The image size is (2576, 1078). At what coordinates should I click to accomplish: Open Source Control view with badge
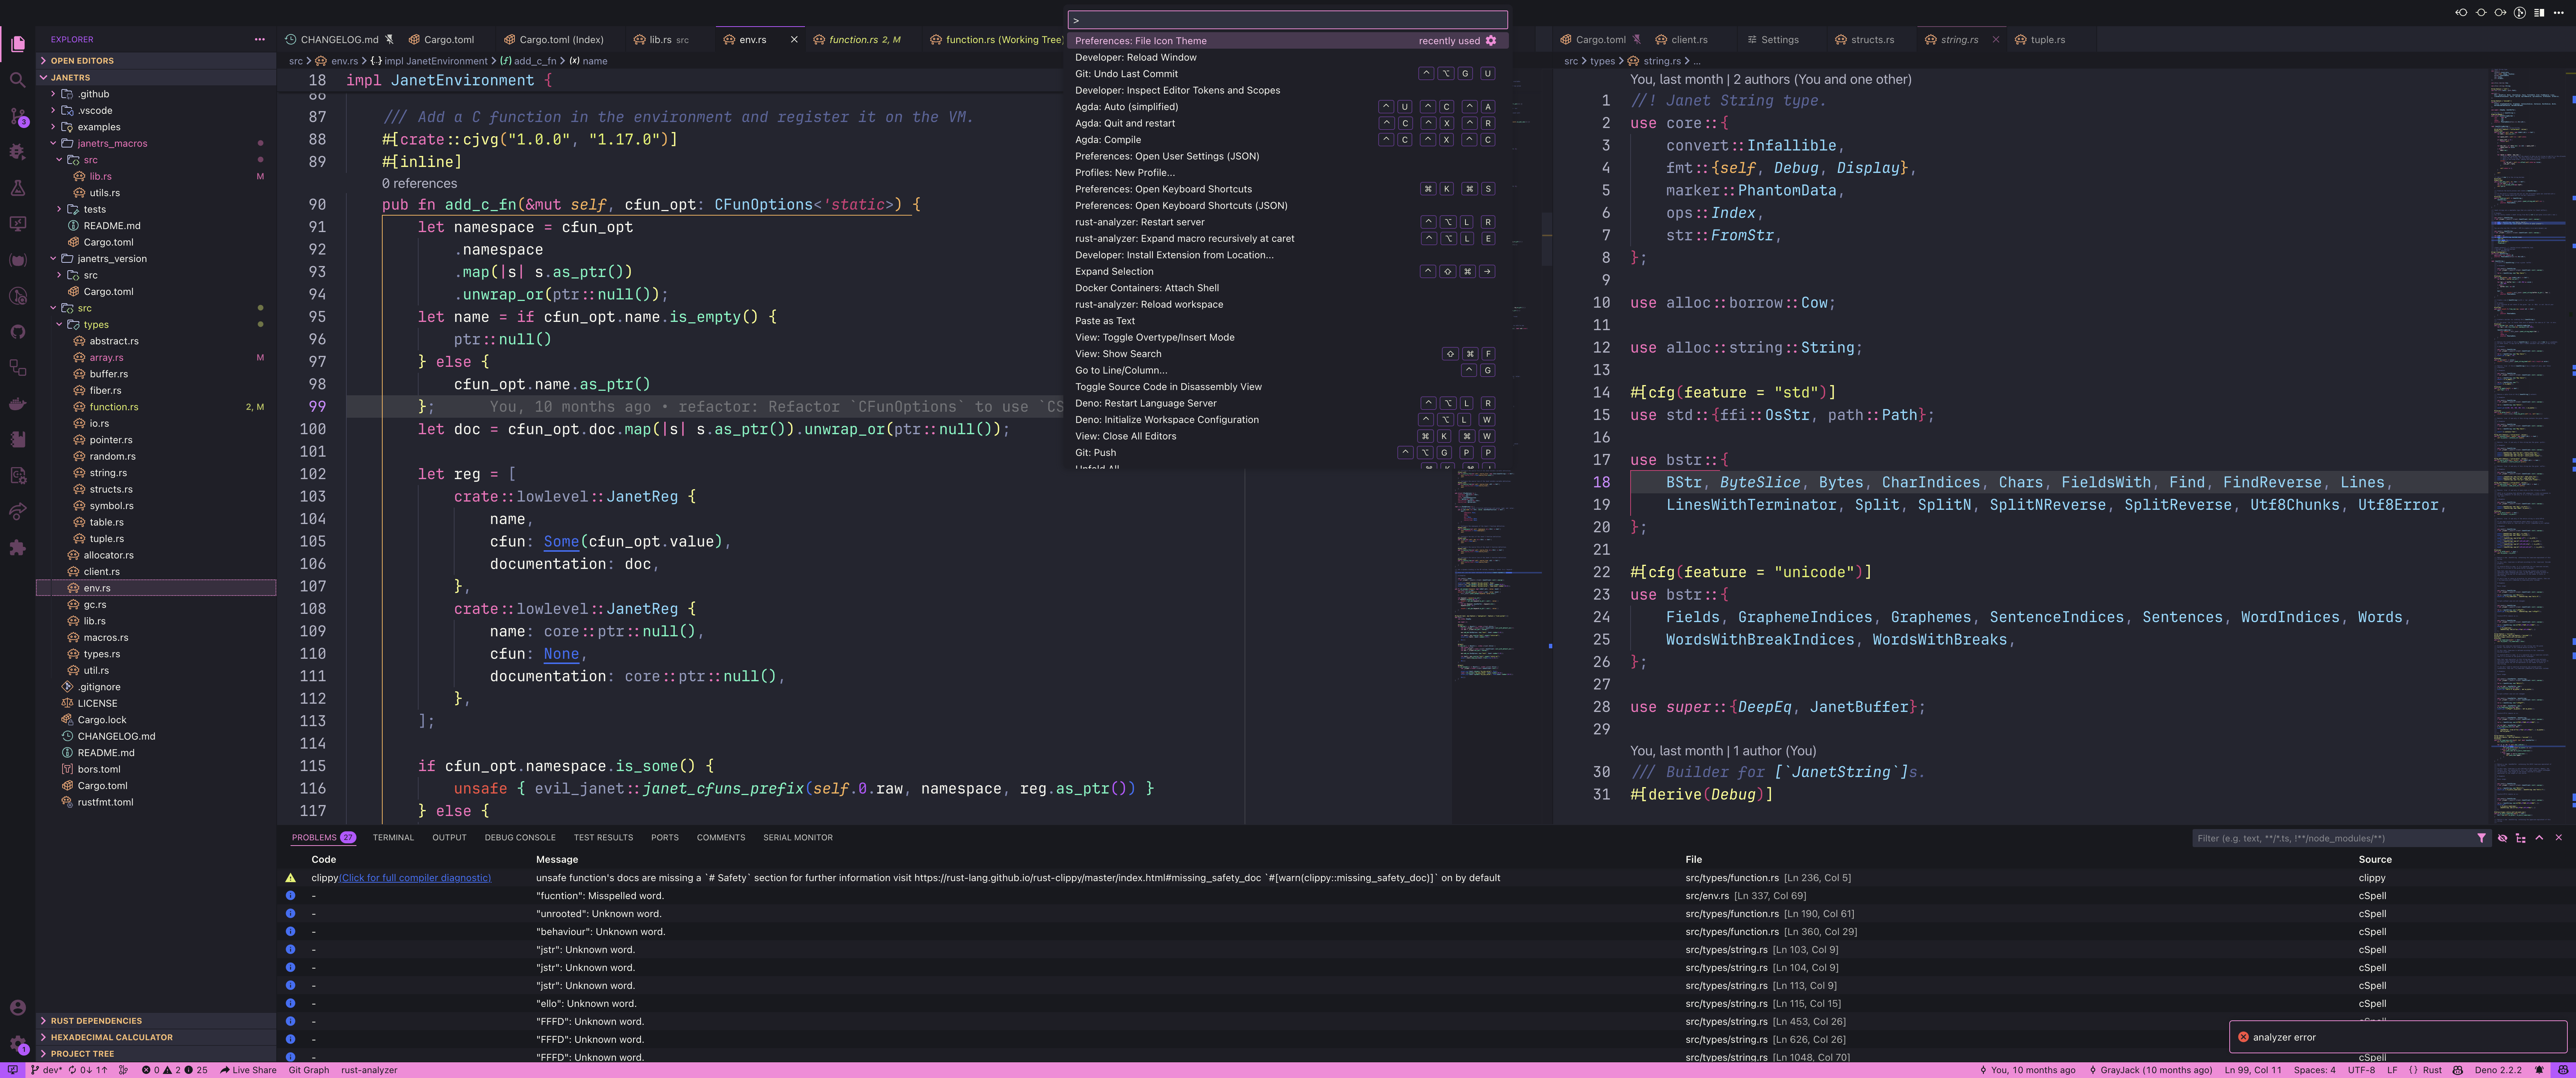tap(17, 116)
